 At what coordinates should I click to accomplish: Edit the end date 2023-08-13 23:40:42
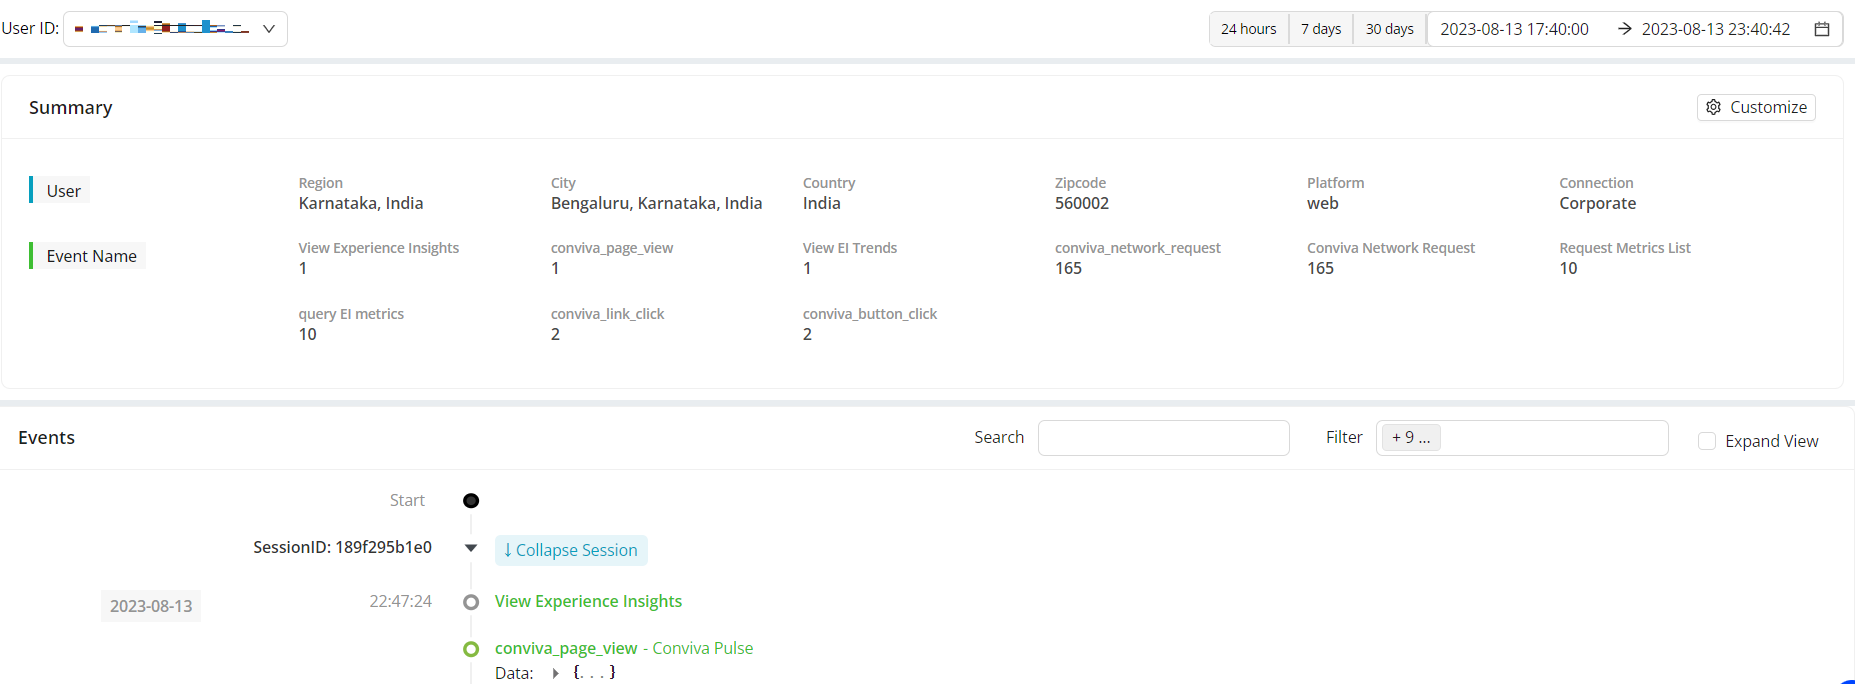1715,29
